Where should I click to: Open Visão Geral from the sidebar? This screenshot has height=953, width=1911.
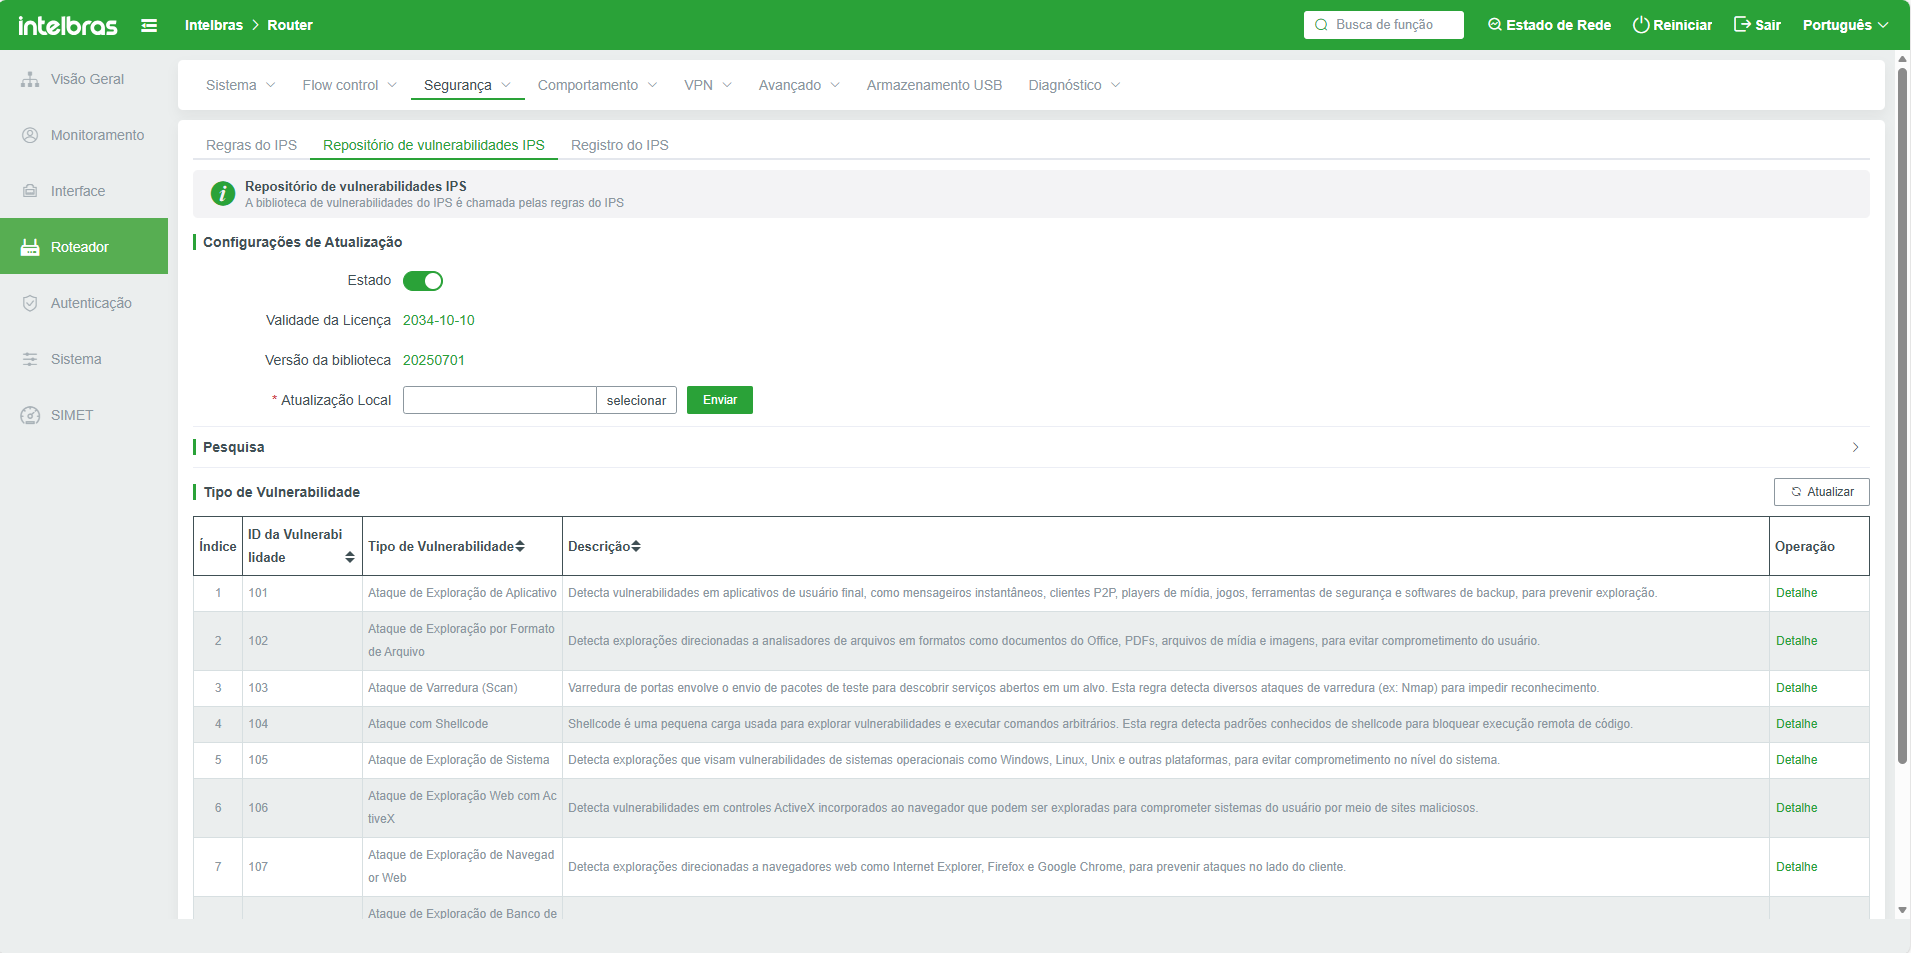click(x=86, y=79)
